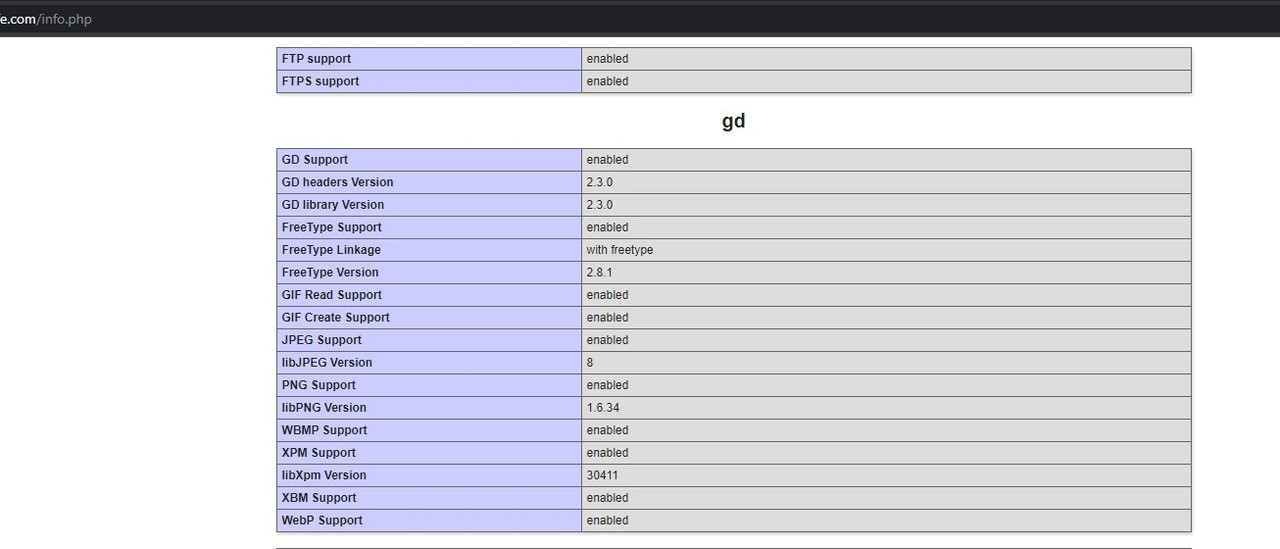Screen dimensions: 1280x549
Task: Select the 'GD library Version' row label
Action: pos(429,205)
